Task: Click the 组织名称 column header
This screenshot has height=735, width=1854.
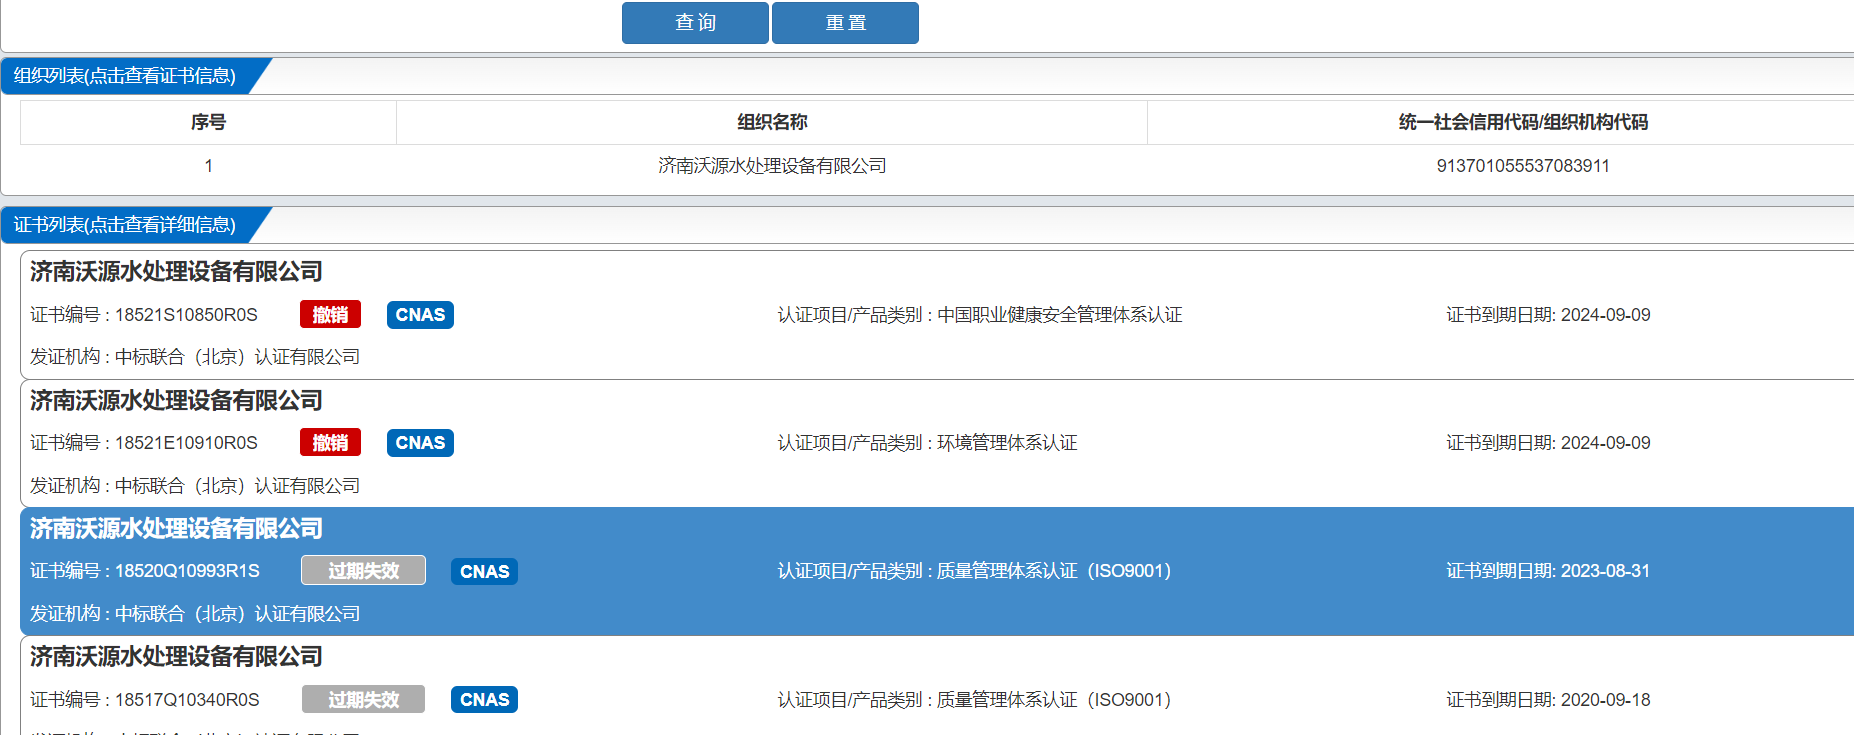Action: pos(772,122)
